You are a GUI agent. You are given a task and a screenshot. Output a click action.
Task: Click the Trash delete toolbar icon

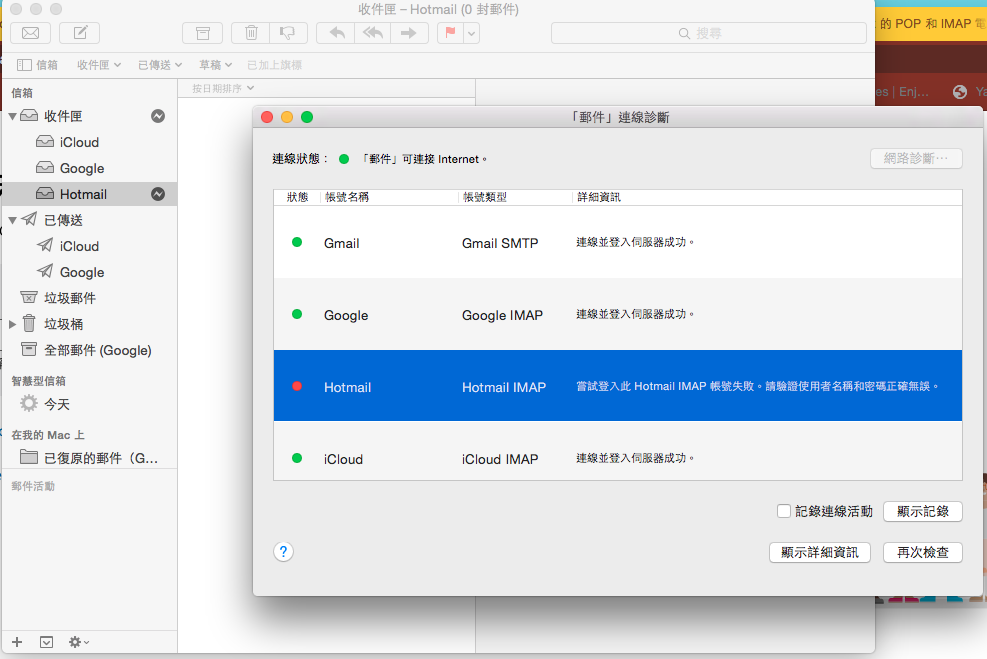(251, 33)
